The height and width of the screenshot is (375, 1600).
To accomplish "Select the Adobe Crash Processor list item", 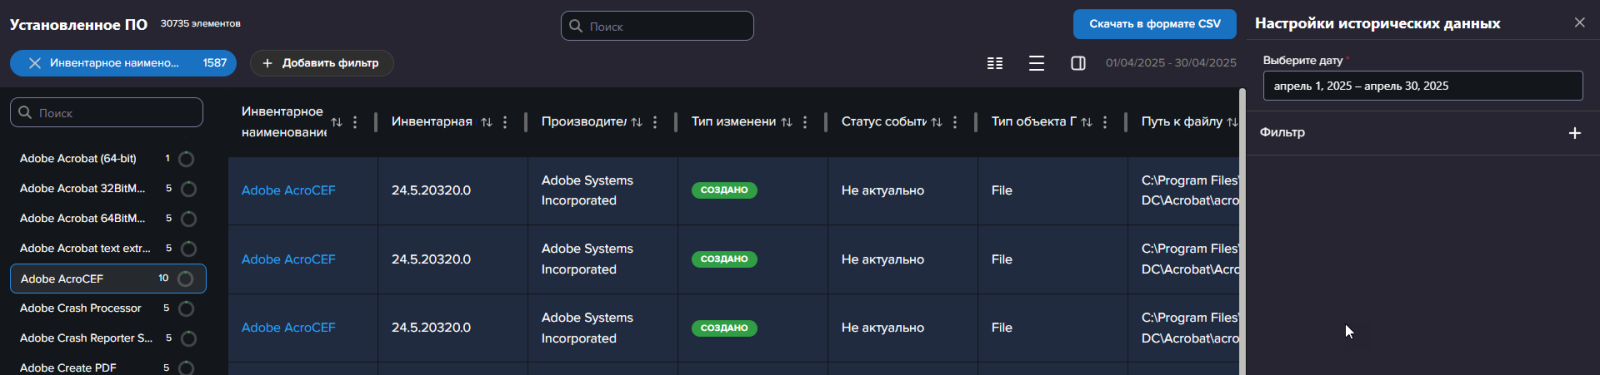I will [x=108, y=309].
